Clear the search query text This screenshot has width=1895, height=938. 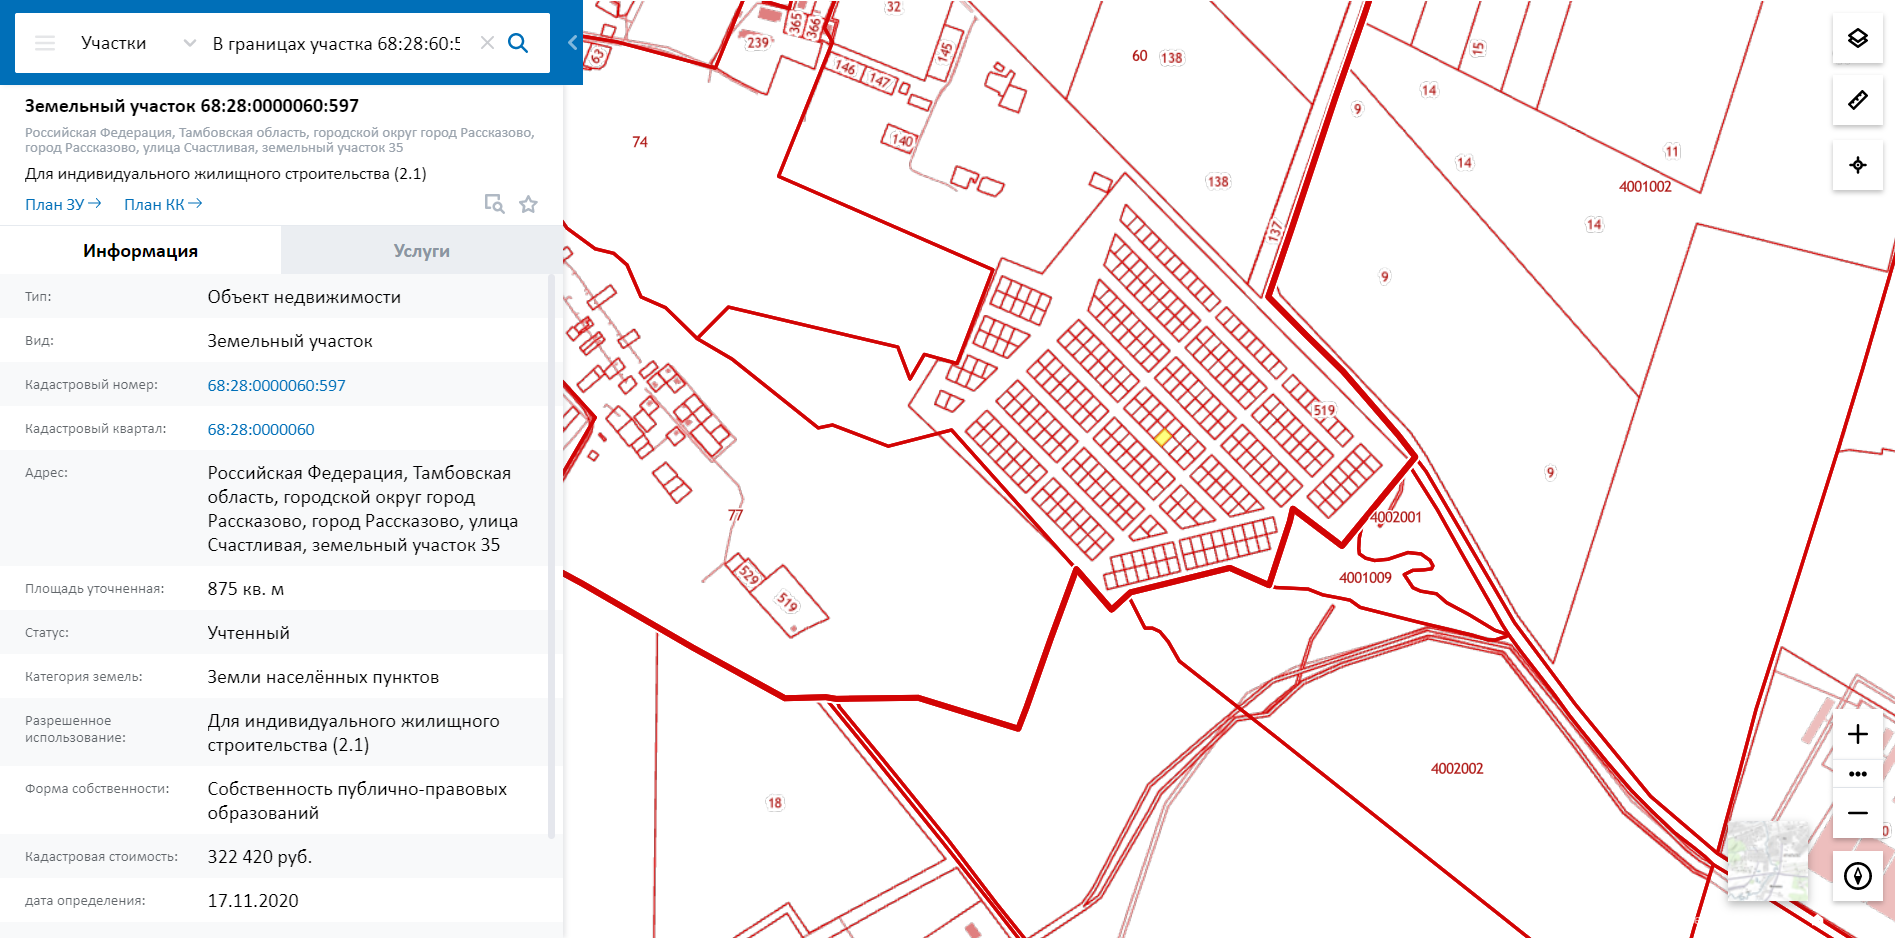[487, 43]
